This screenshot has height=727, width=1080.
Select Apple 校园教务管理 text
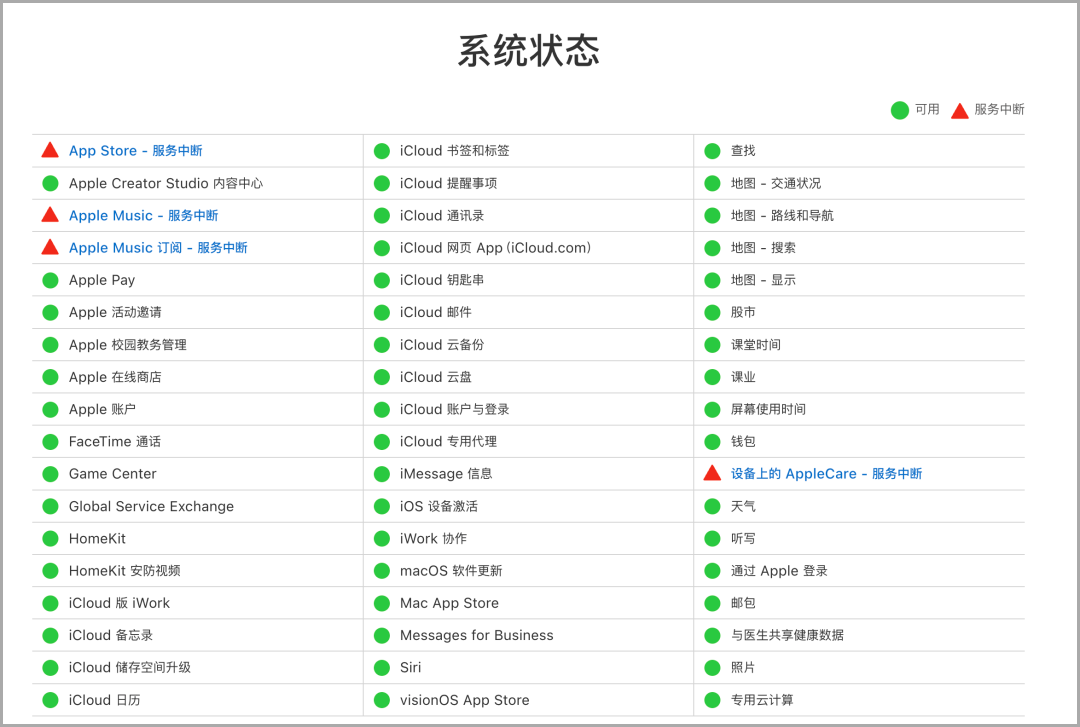127,345
